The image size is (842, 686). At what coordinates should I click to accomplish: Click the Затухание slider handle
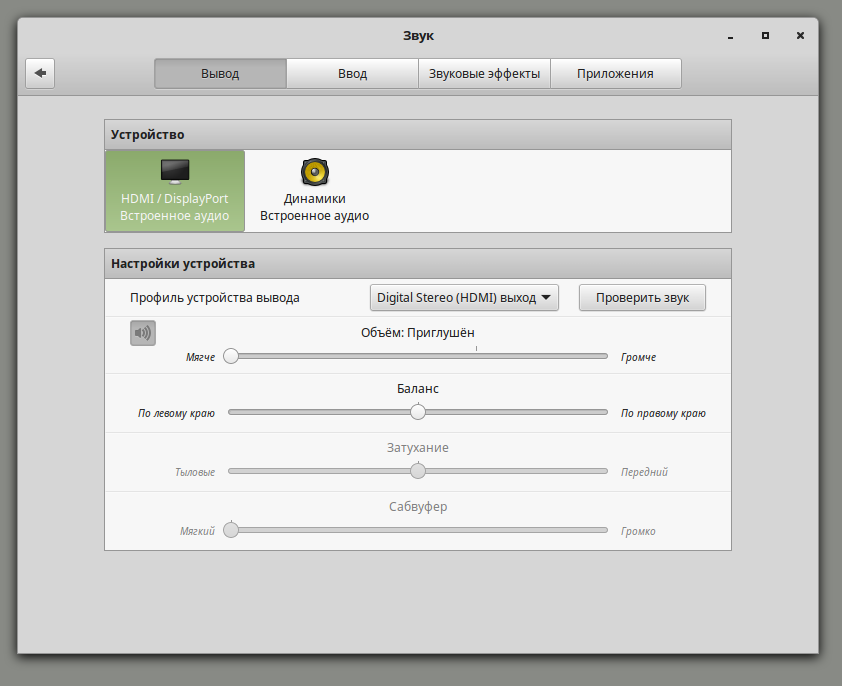(418, 471)
